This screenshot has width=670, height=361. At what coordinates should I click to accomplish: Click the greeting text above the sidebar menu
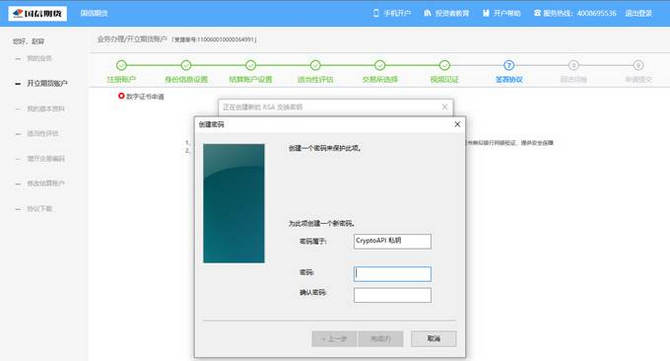pos(28,41)
